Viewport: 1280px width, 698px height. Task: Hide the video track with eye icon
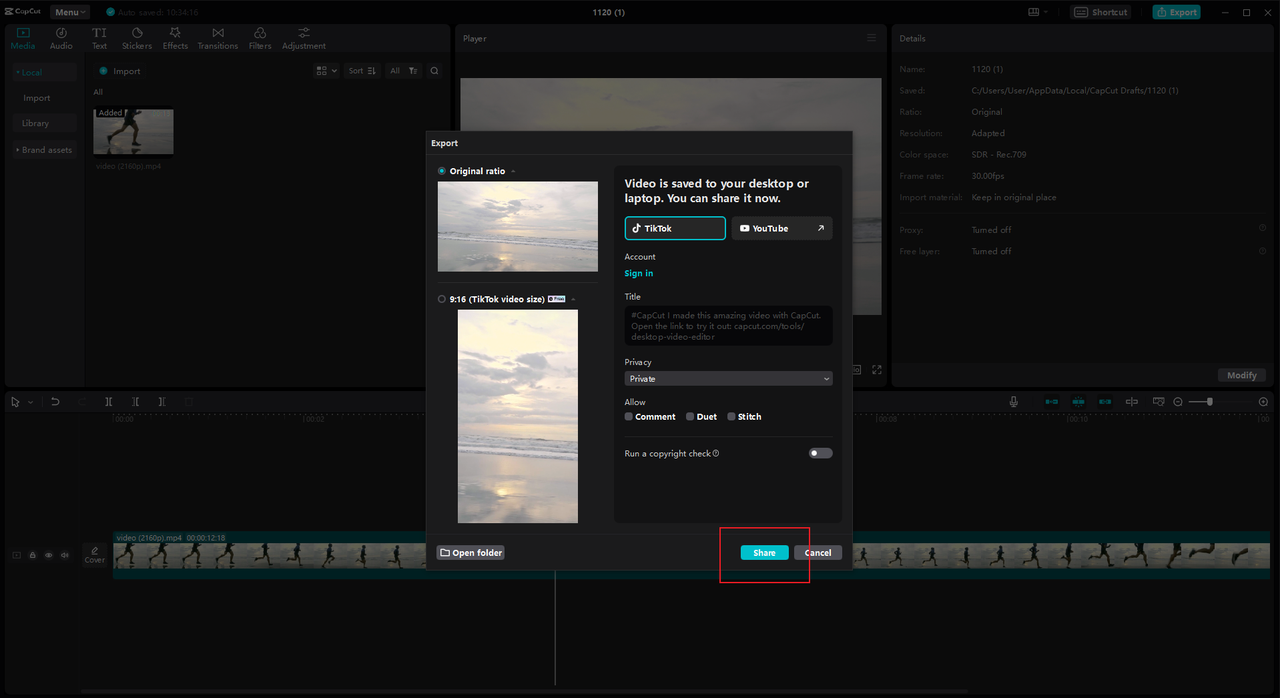pos(48,555)
